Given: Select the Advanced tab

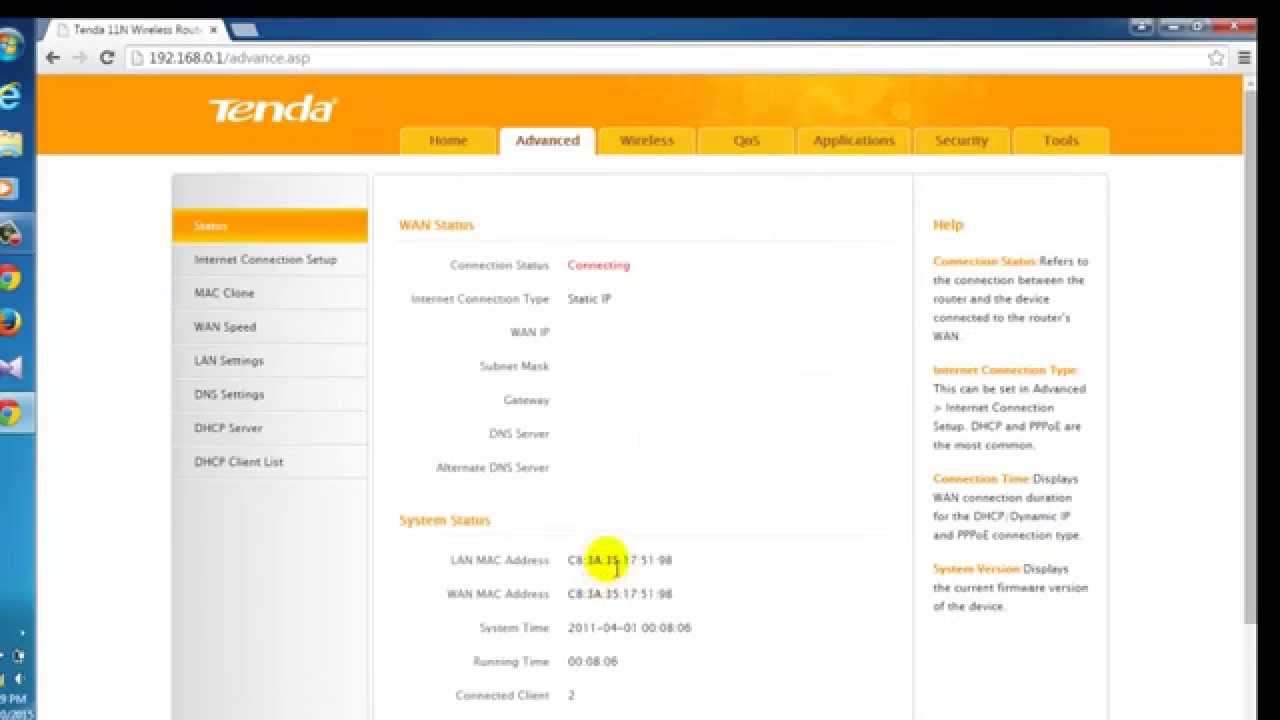Looking at the screenshot, I should [x=547, y=141].
